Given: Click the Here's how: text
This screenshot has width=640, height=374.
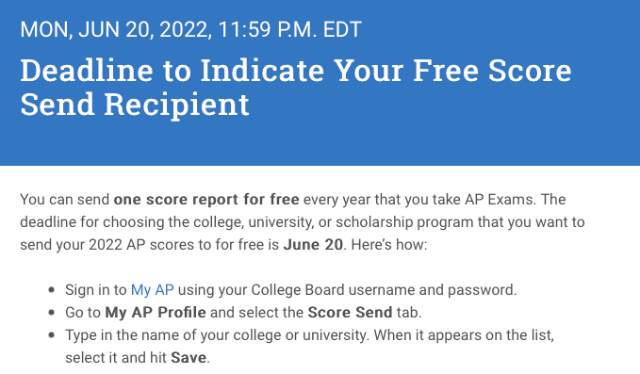Looking at the screenshot, I should pos(389,245).
